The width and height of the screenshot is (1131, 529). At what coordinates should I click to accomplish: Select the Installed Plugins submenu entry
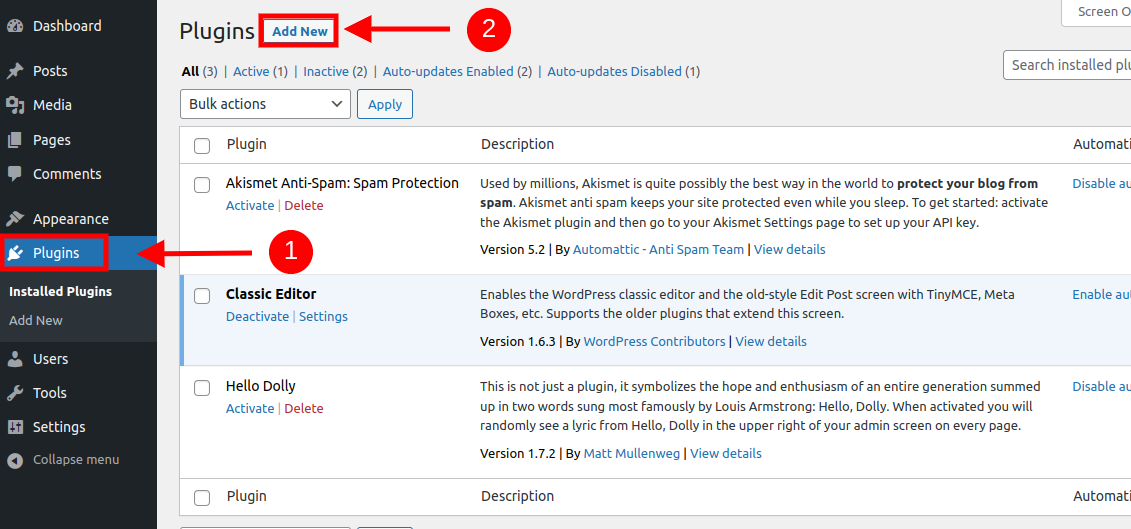click(x=61, y=292)
